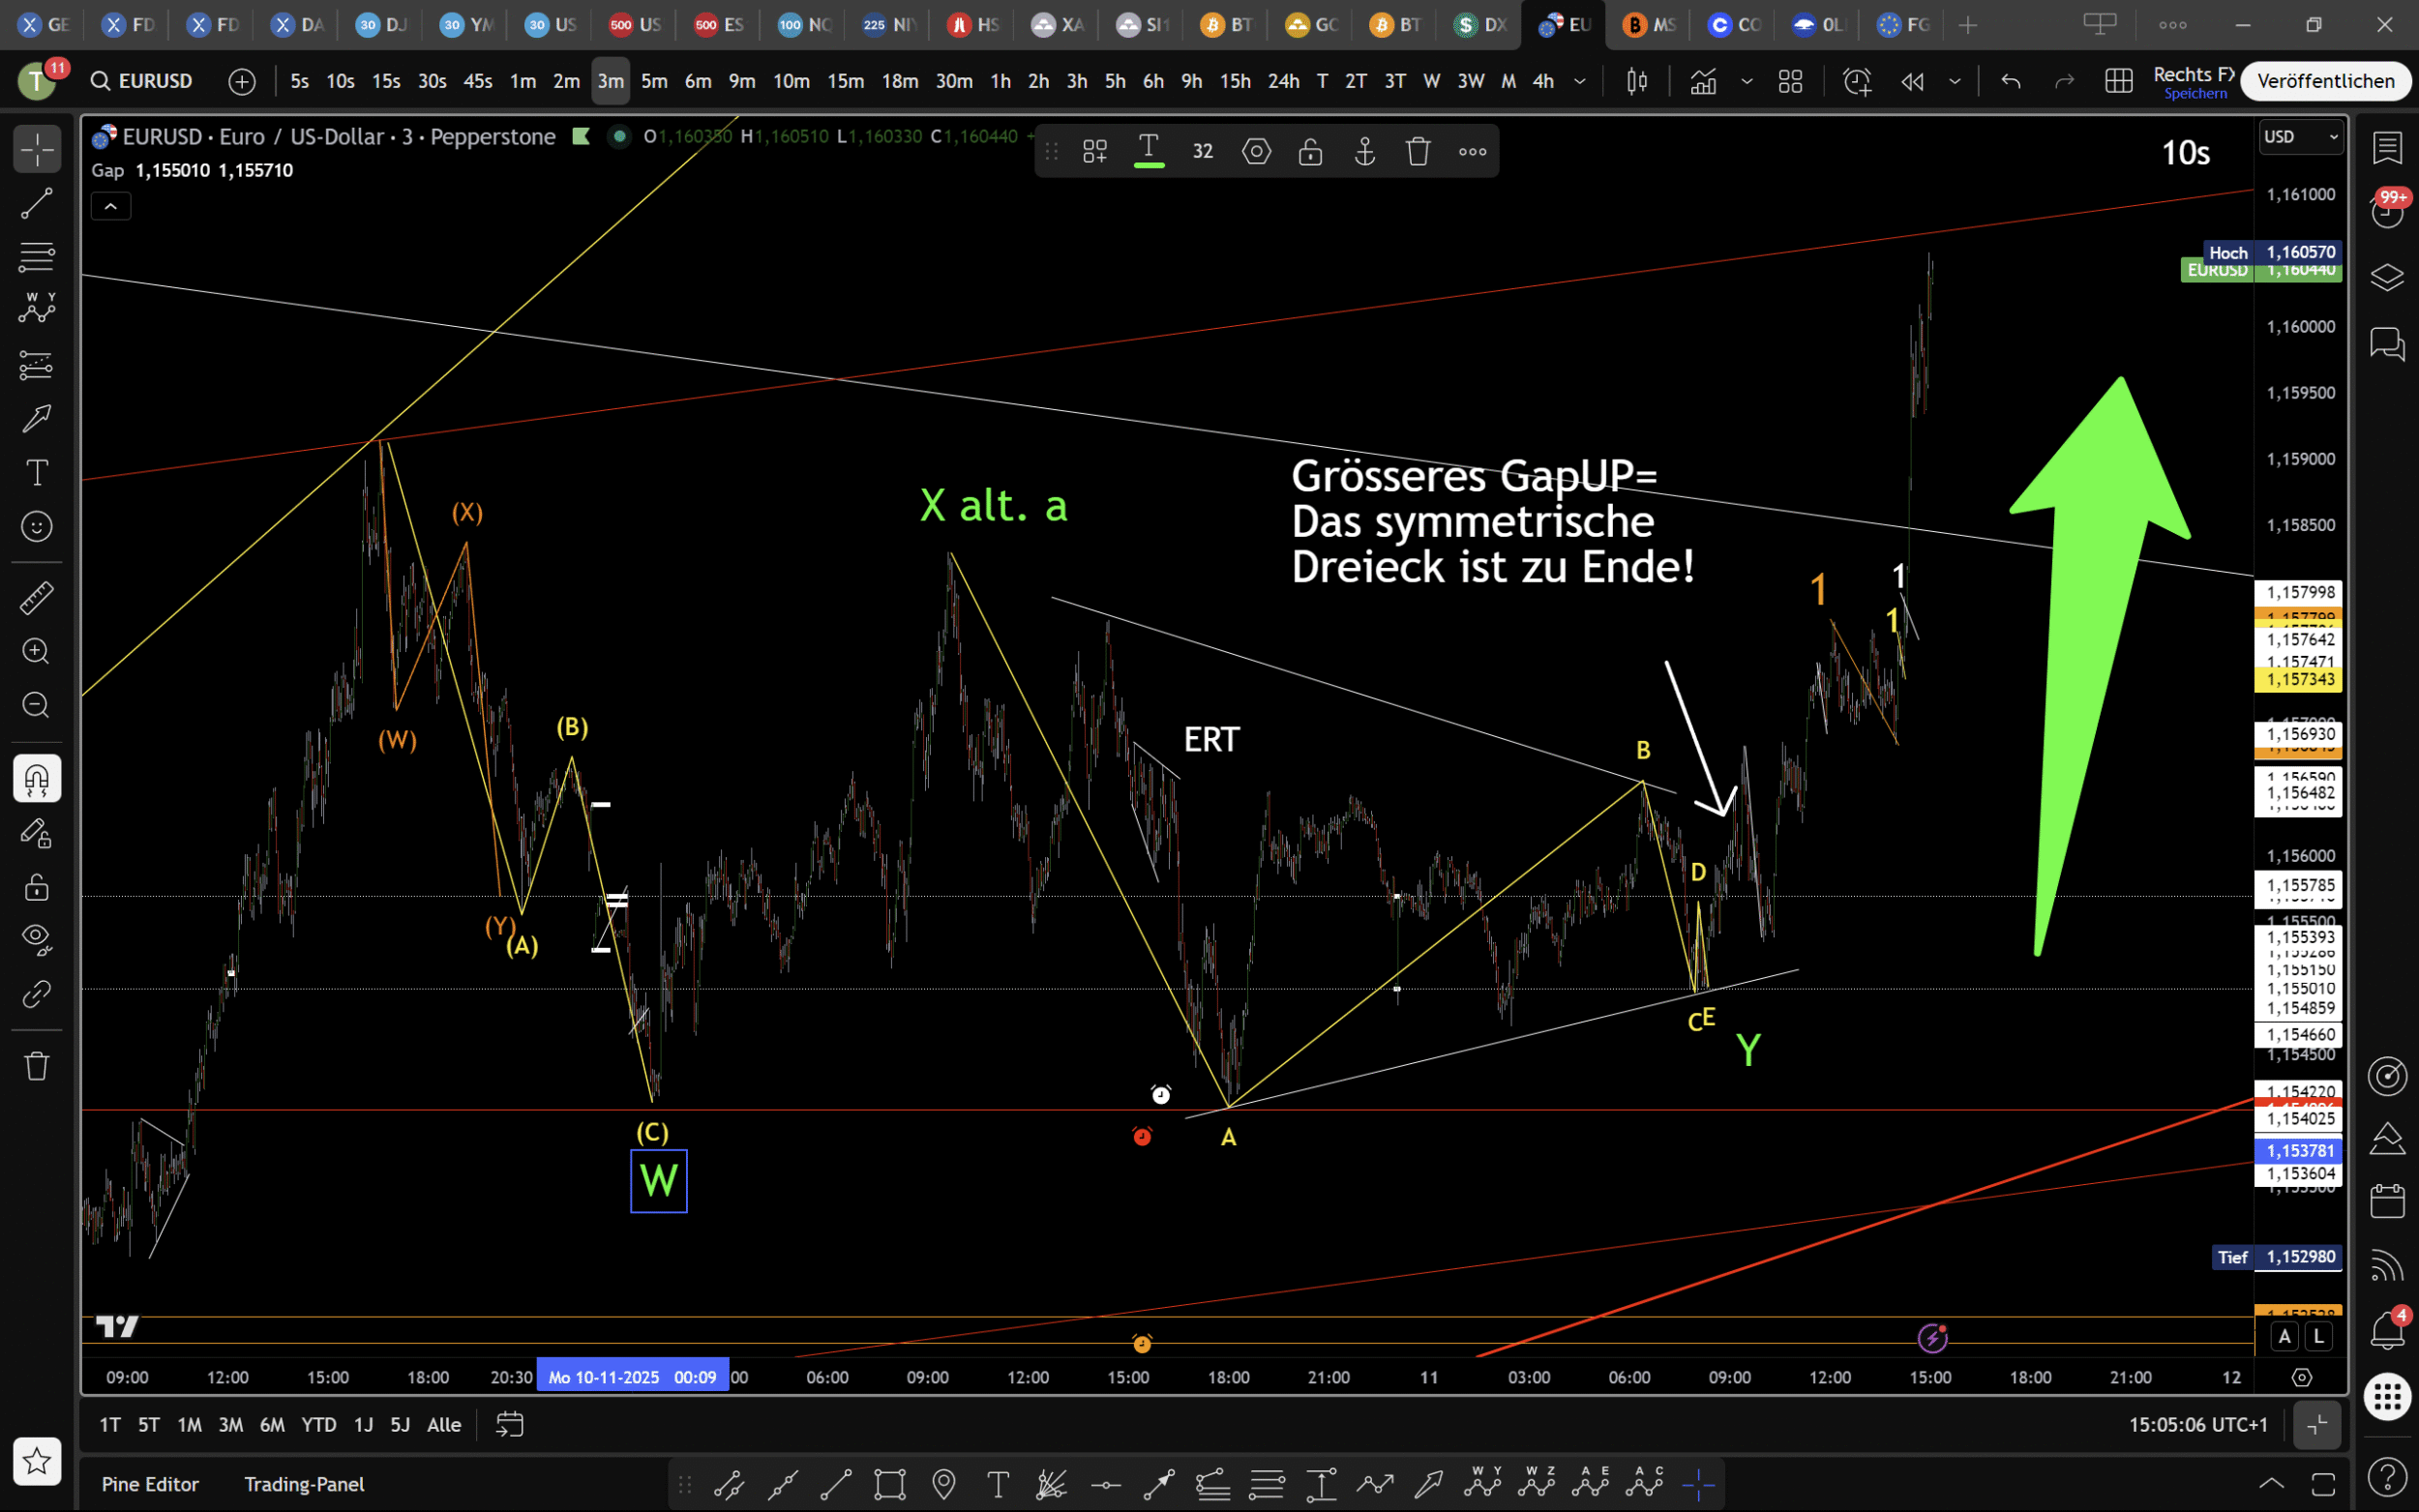This screenshot has height=1512, width=2419.
Task: Collapse the indicator legend chevron
Action: coord(111,206)
